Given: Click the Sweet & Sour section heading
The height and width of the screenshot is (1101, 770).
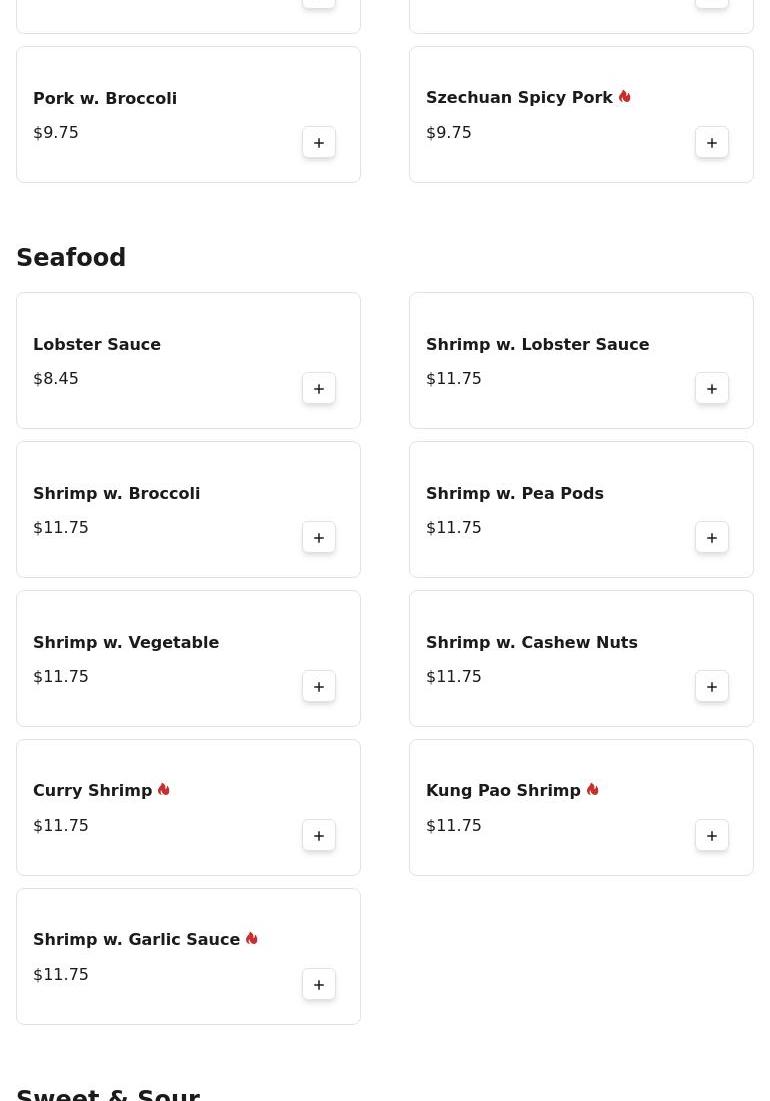Looking at the screenshot, I should (108, 1094).
